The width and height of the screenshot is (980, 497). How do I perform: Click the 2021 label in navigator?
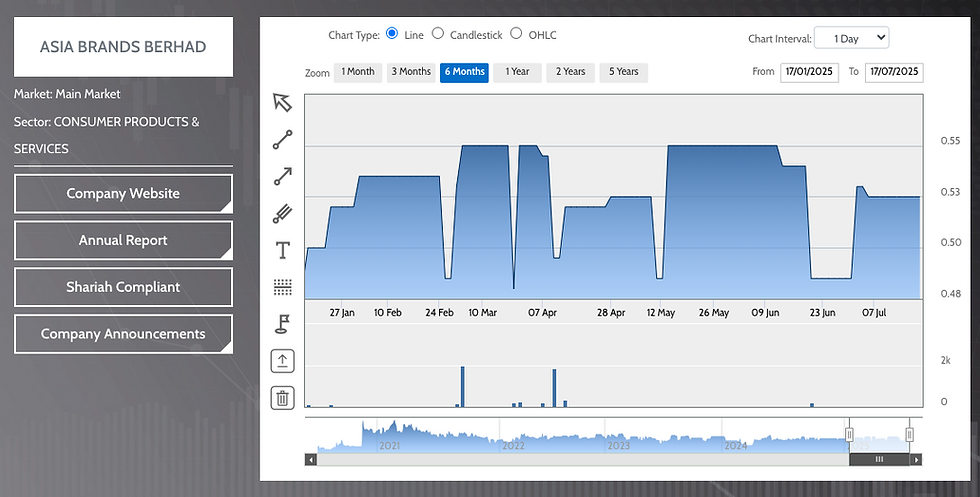pos(389,446)
